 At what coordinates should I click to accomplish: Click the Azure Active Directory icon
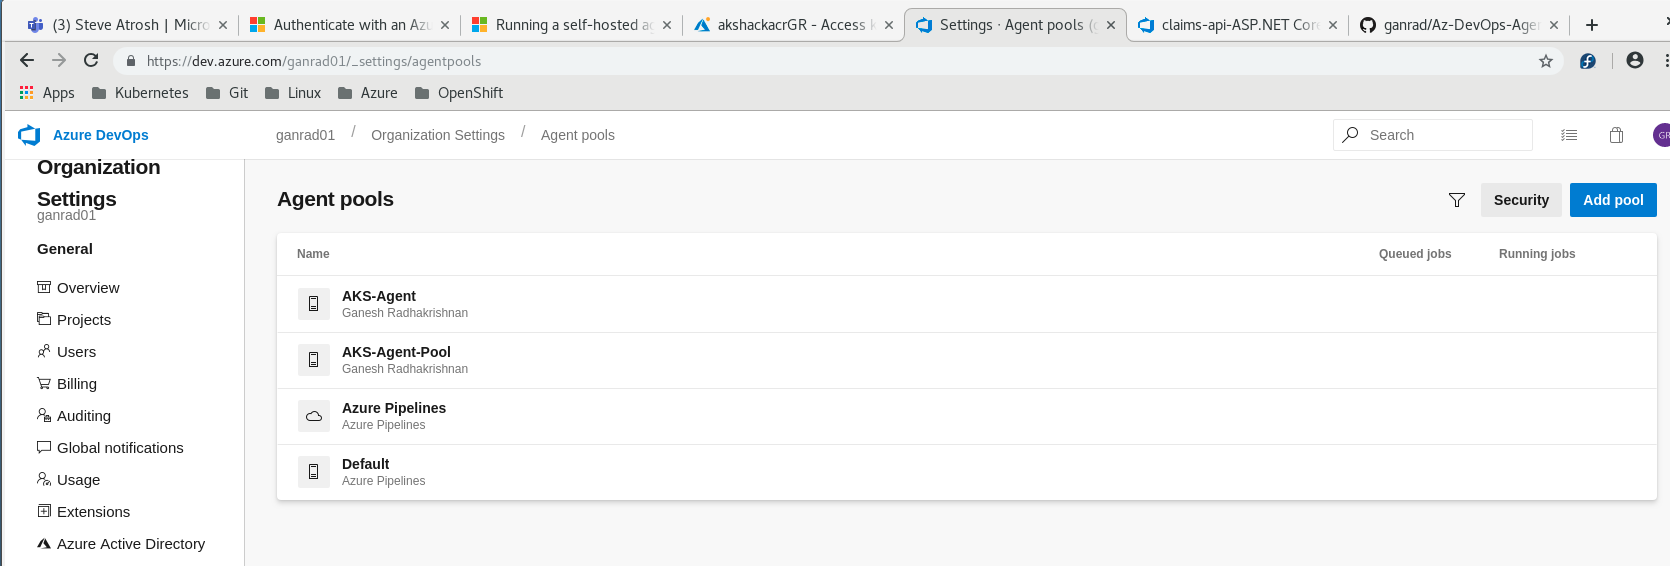point(44,543)
